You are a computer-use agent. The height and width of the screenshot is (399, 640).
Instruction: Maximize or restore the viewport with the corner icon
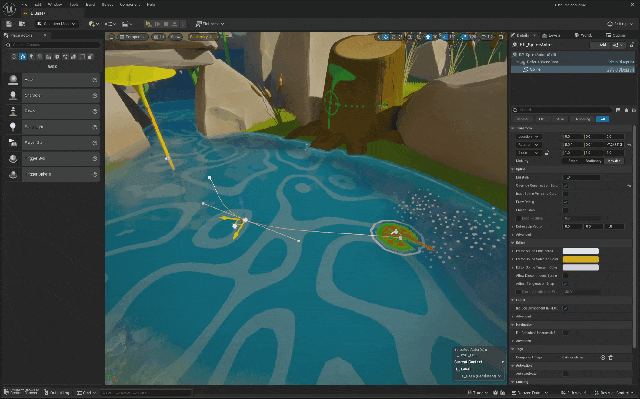click(x=501, y=37)
